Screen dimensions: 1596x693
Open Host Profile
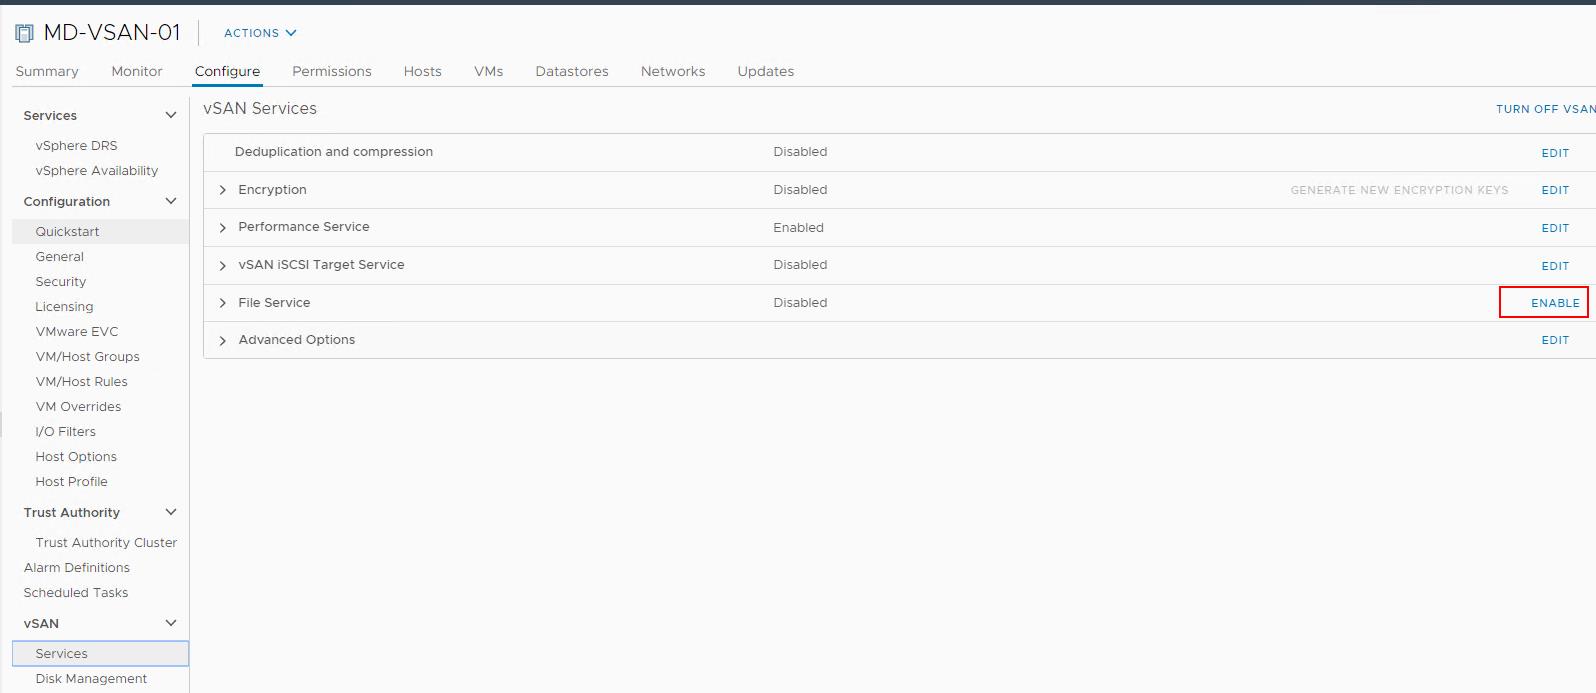pyautogui.click(x=71, y=481)
